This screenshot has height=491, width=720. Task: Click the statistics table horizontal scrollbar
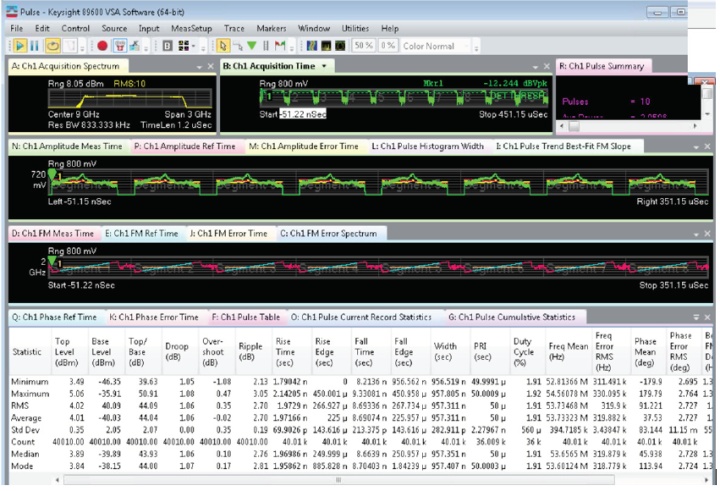click(338, 480)
